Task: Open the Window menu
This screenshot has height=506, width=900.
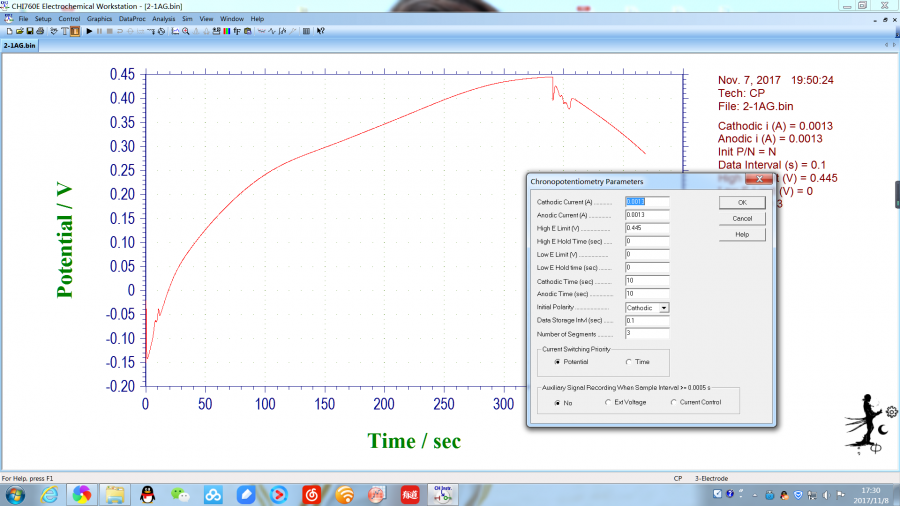Action: (232, 19)
